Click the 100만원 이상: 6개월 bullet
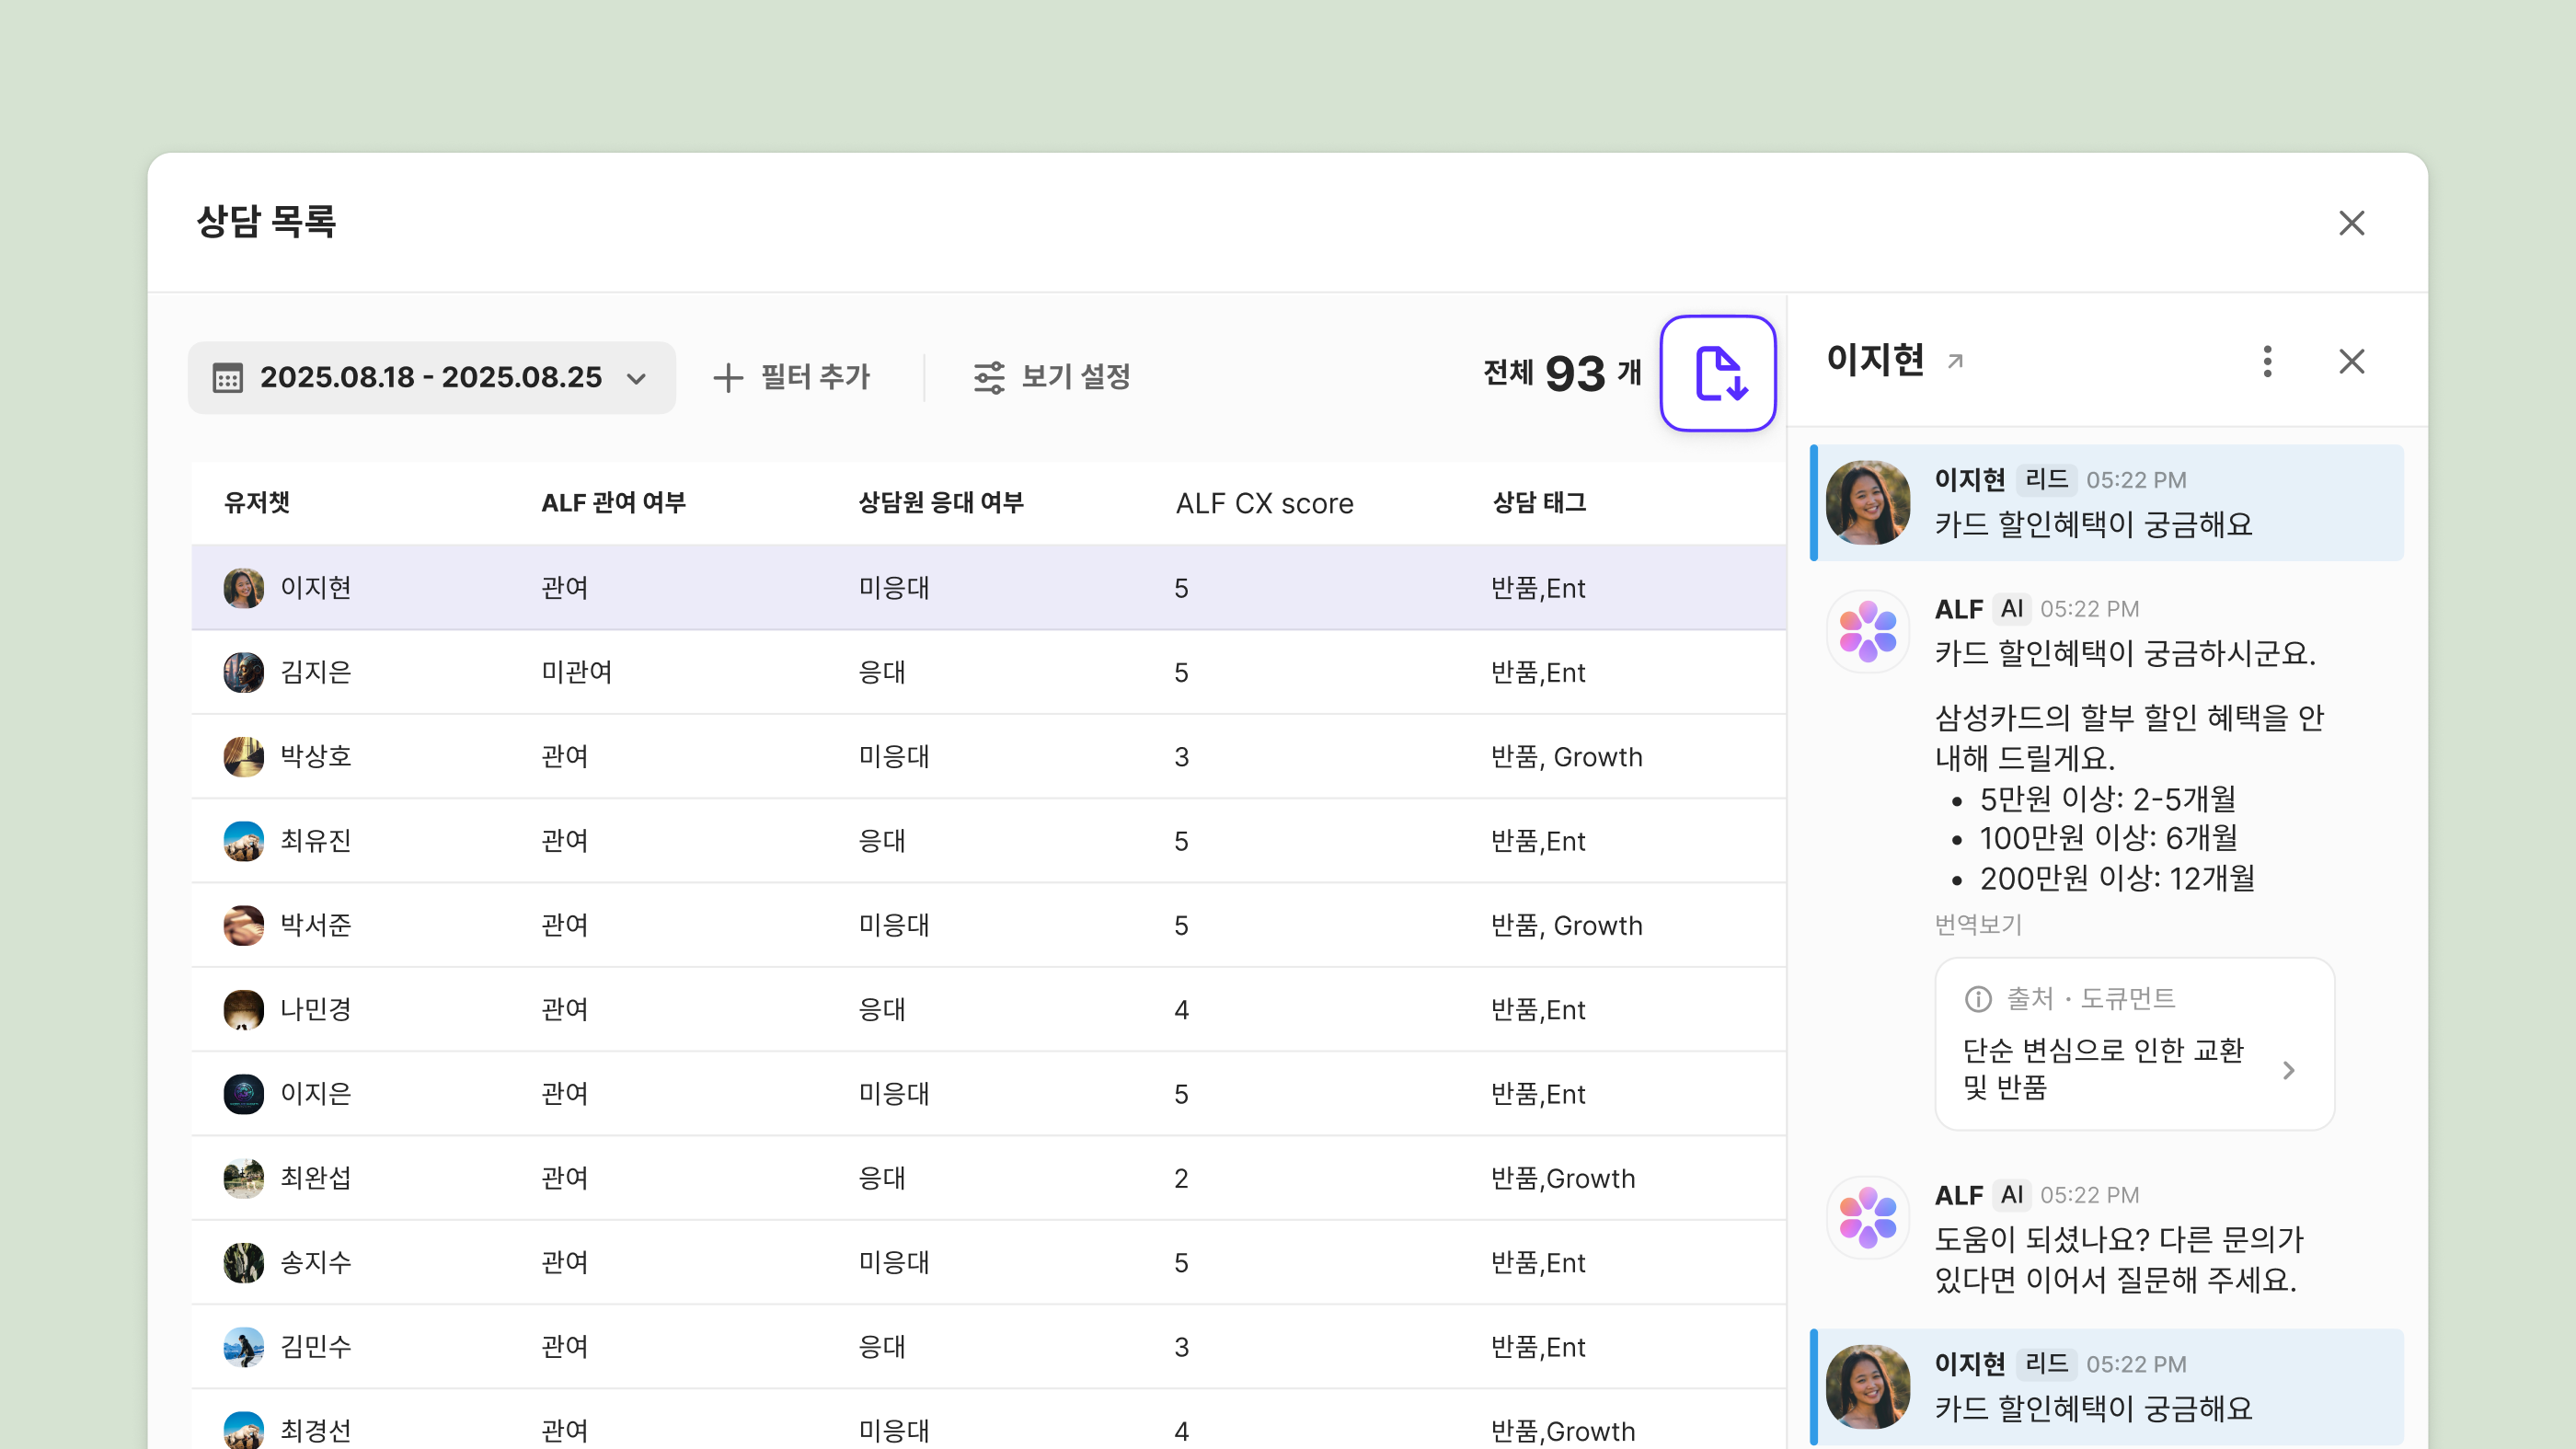2576x1449 pixels. pos(2108,838)
